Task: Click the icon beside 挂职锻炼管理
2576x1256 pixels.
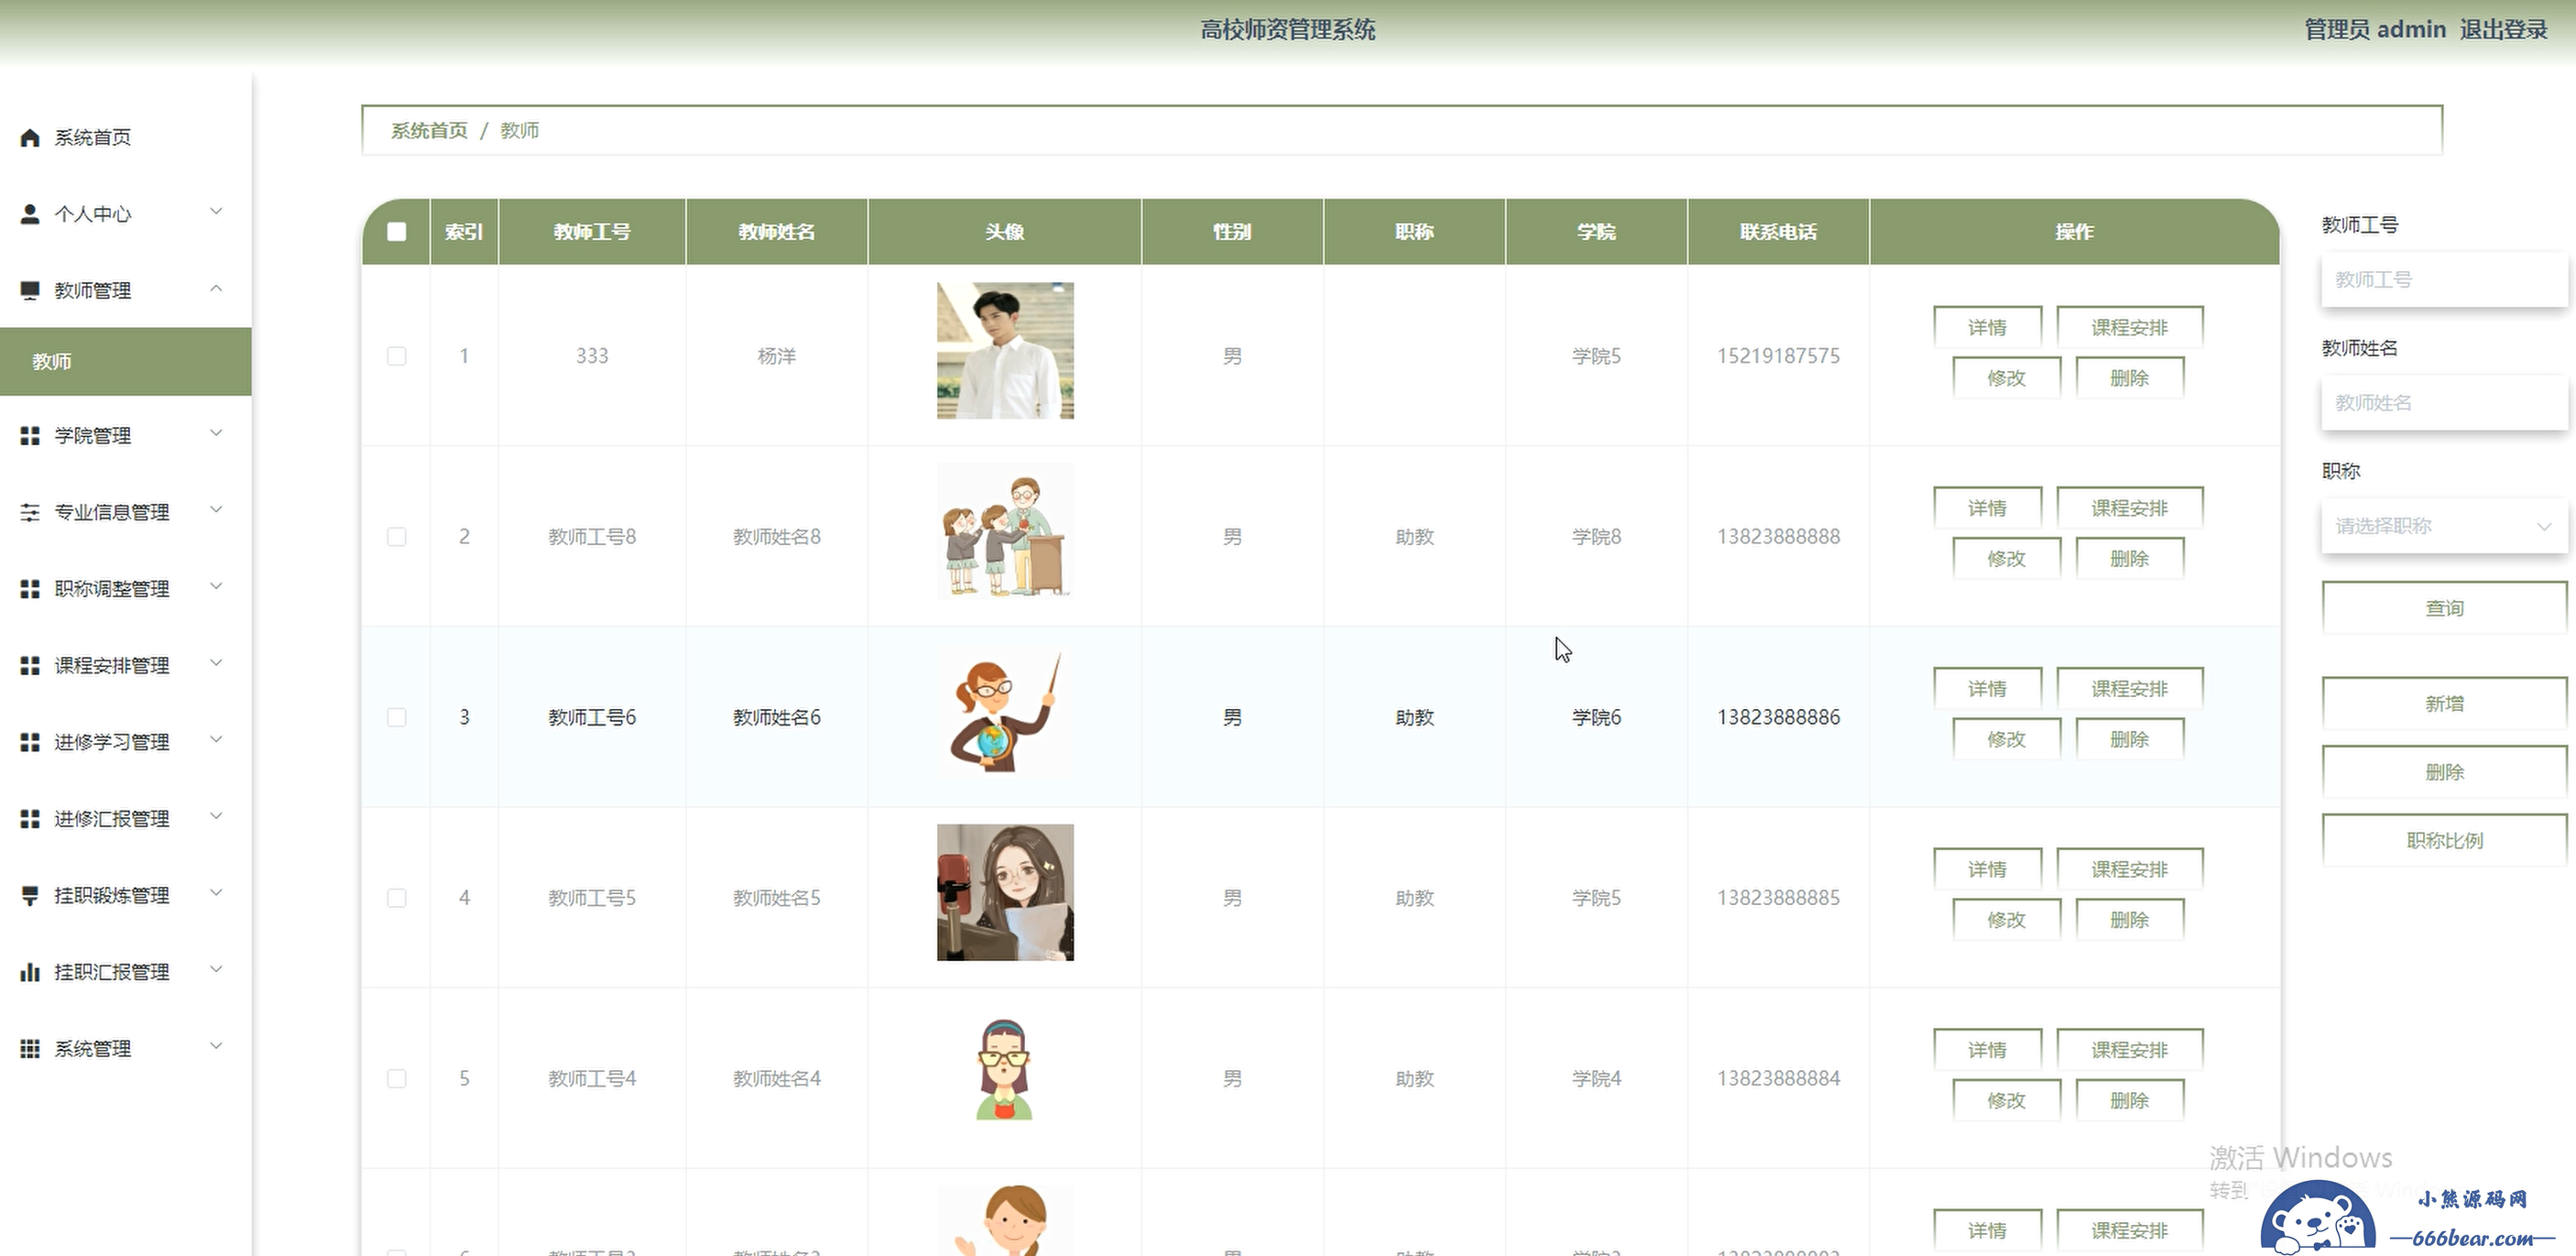Action: [x=30, y=896]
